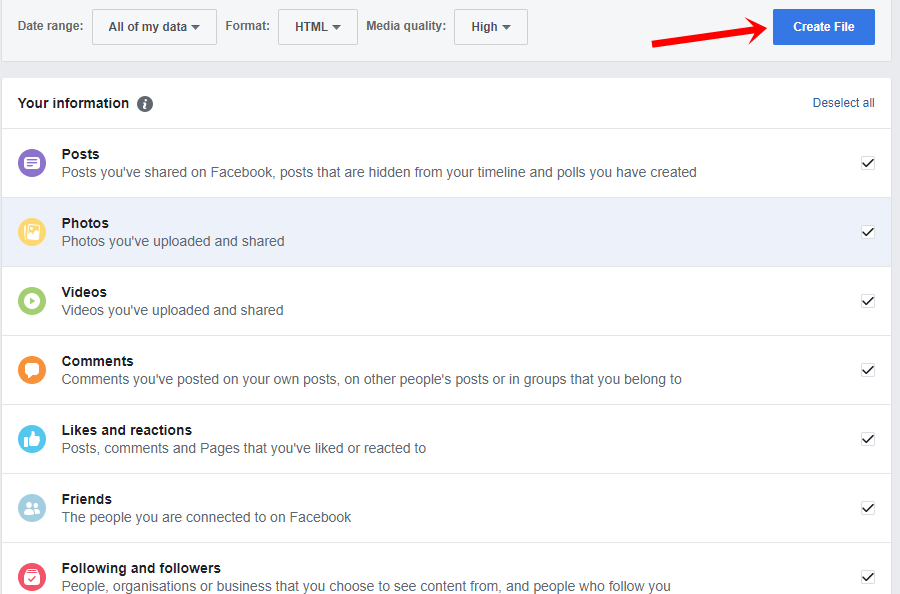Click the Comments heading text
The height and width of the screenshot is (594, 900).
[x=98, y=361]
